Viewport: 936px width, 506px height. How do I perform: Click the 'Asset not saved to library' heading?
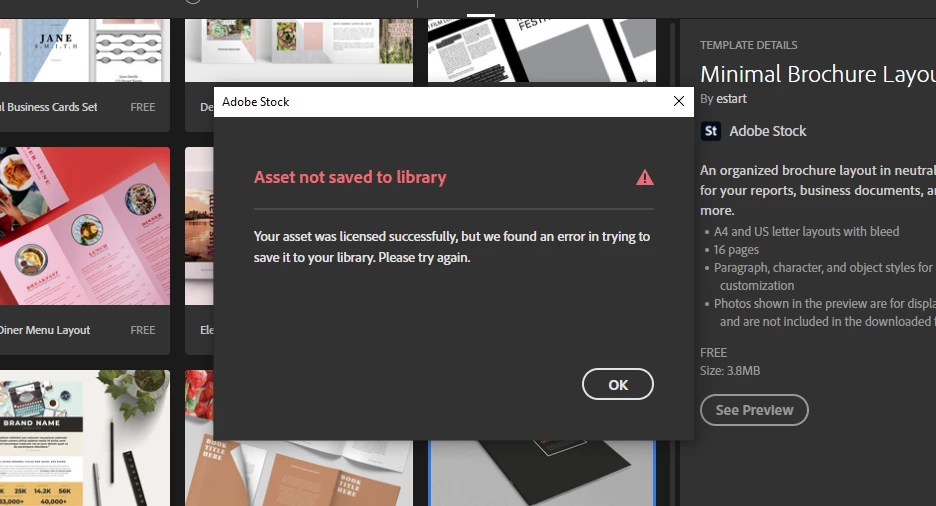point(350,177)
